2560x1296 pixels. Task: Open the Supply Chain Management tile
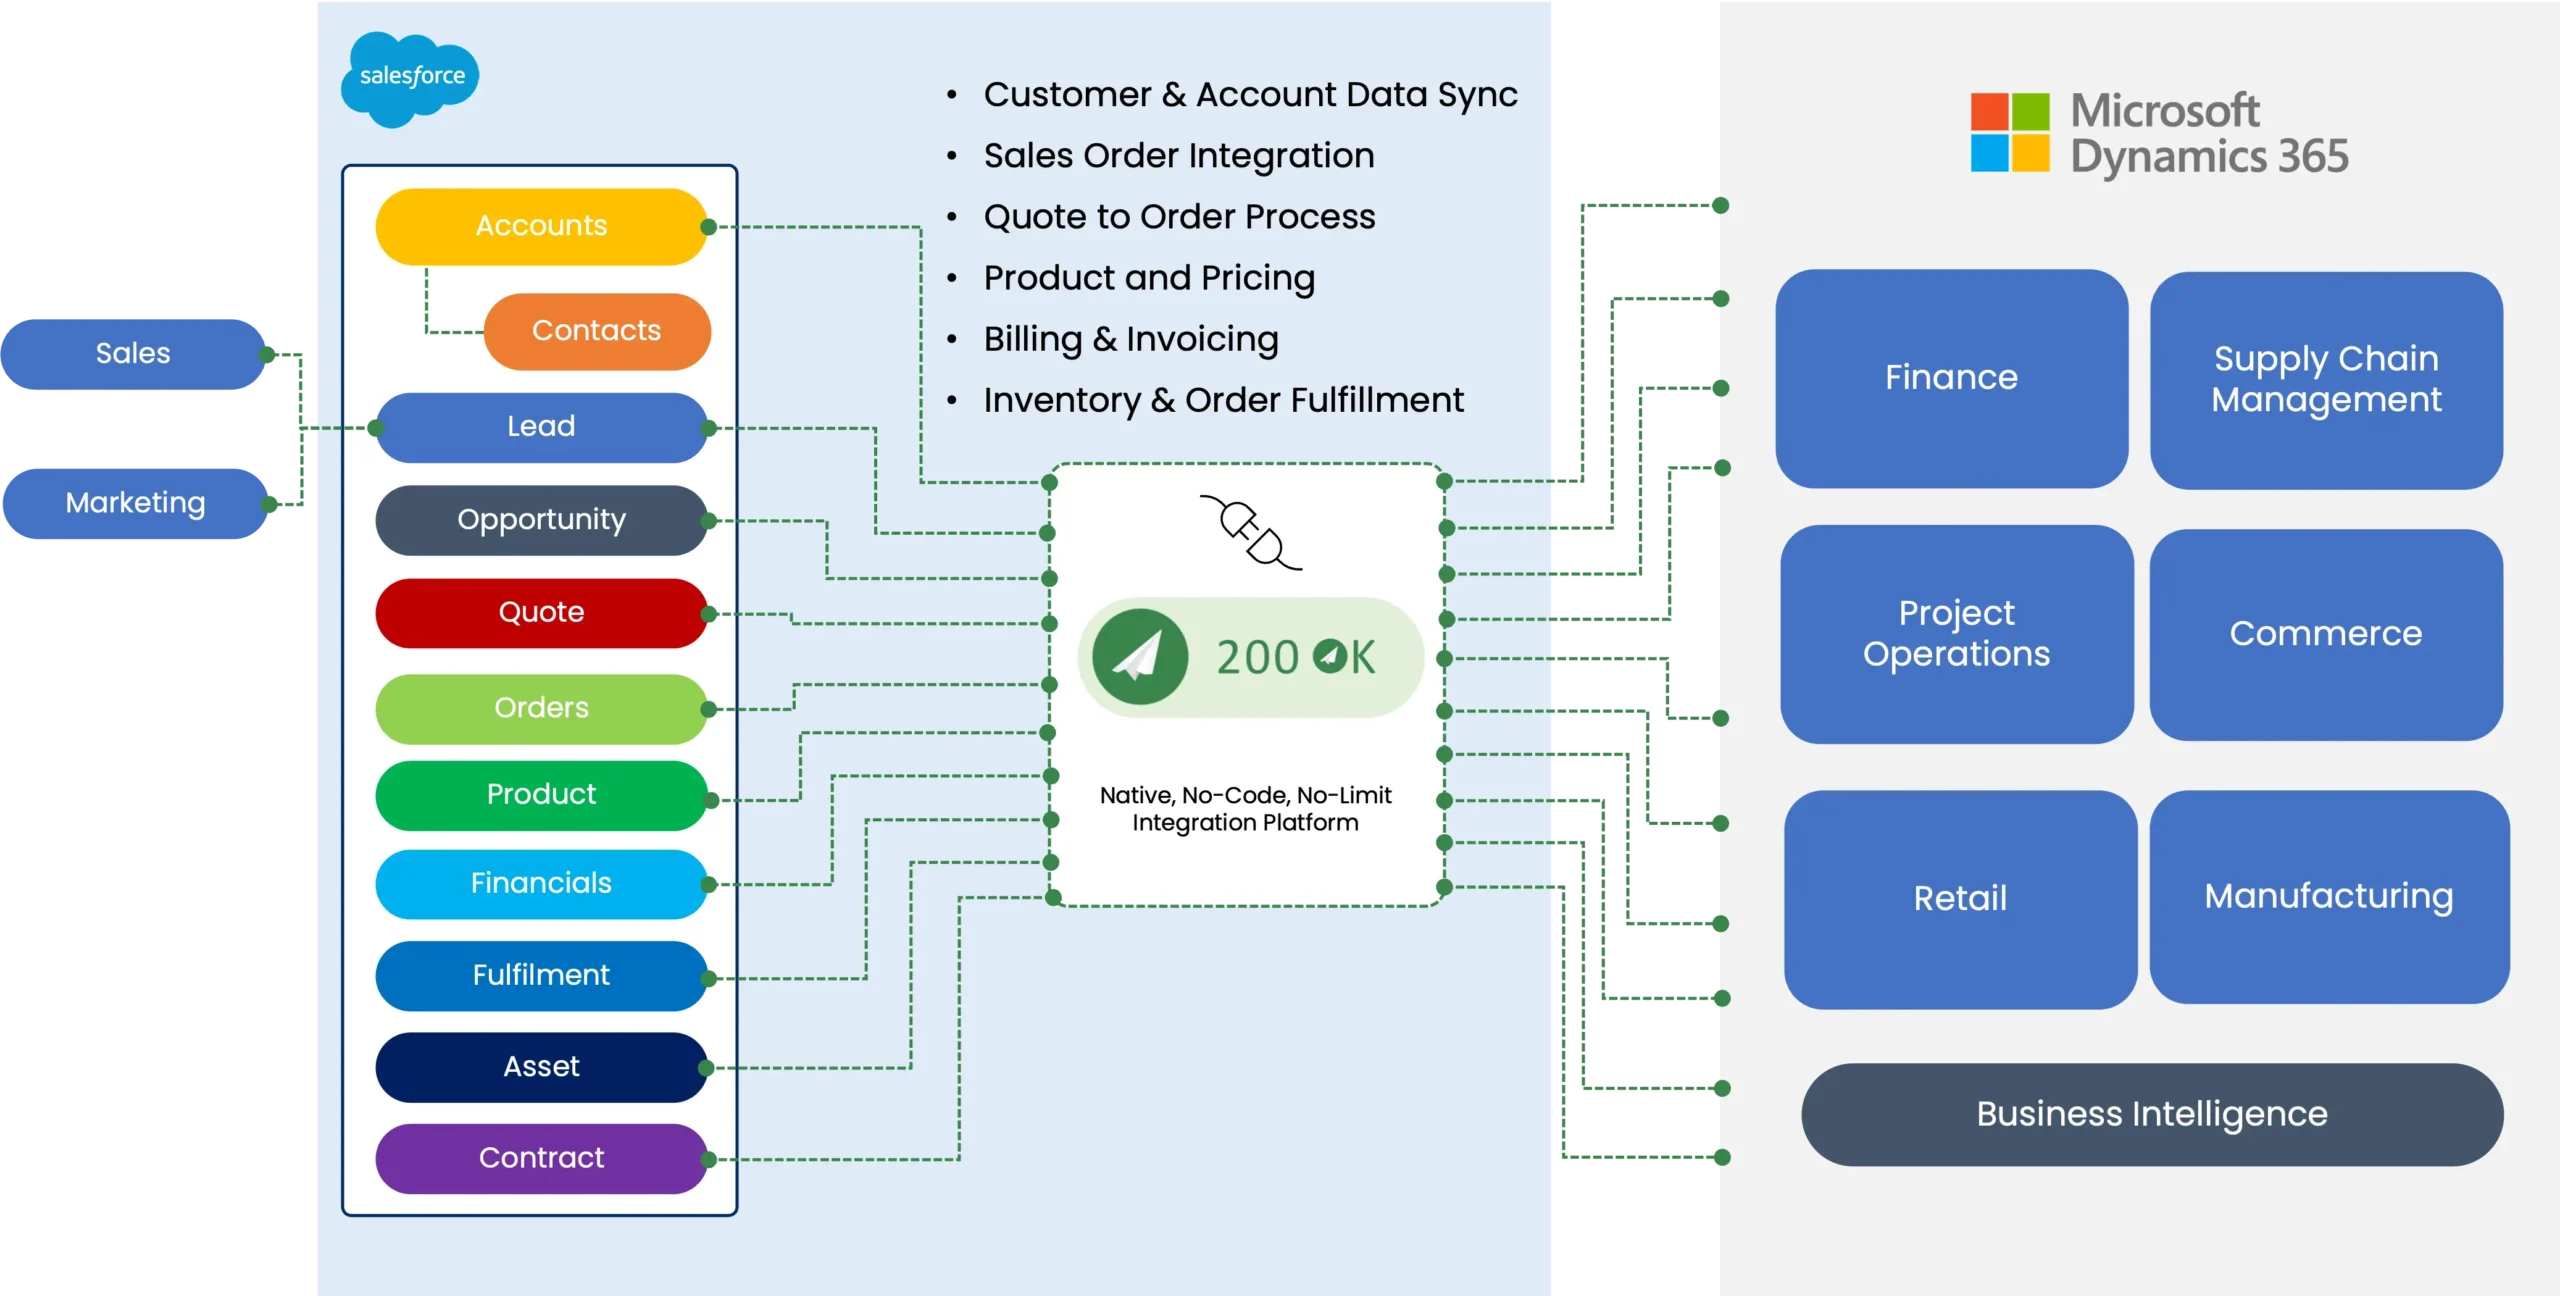pyautogui.click(x=2326, y=380)
